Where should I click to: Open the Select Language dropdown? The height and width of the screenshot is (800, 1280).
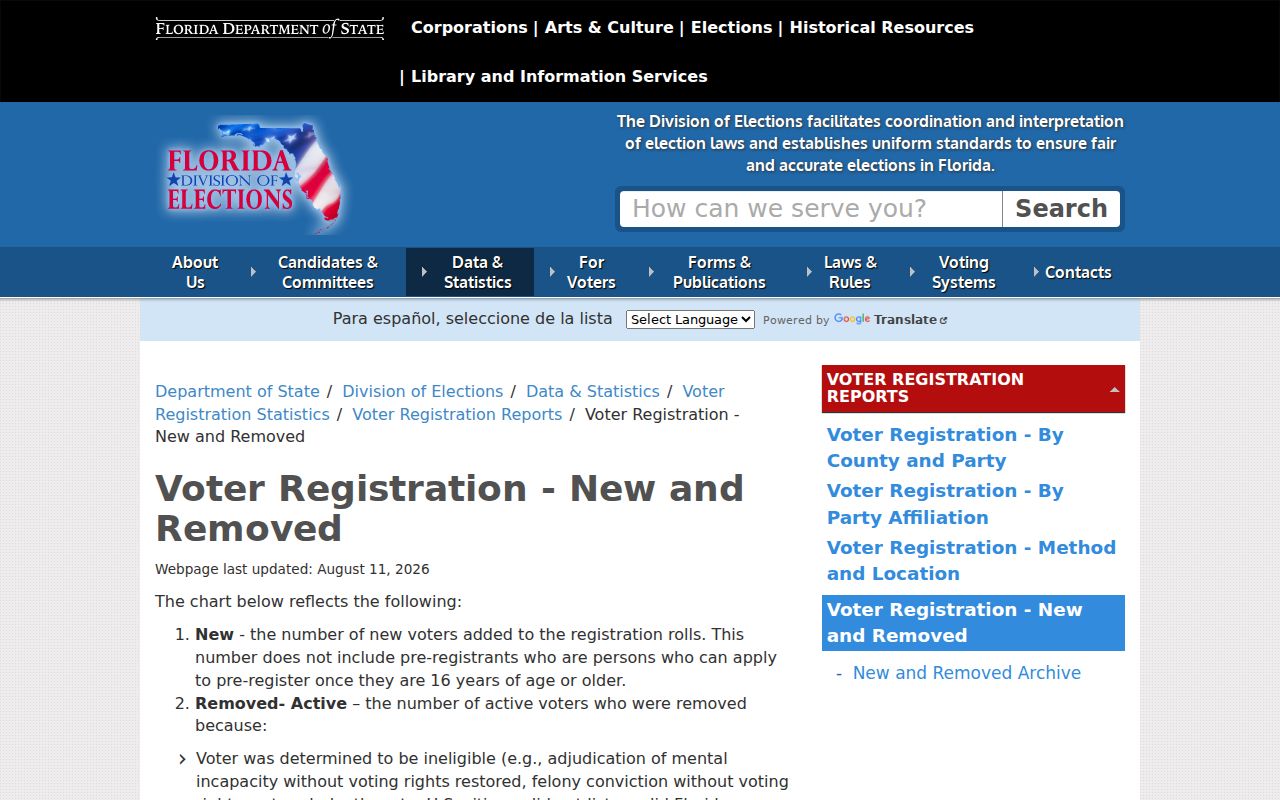coord(690,320)
